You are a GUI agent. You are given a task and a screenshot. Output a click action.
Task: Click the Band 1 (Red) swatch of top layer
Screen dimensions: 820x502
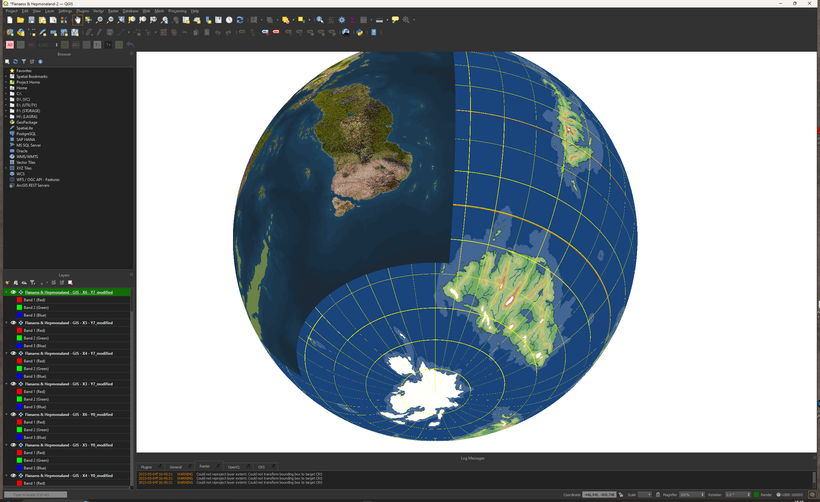19,300
